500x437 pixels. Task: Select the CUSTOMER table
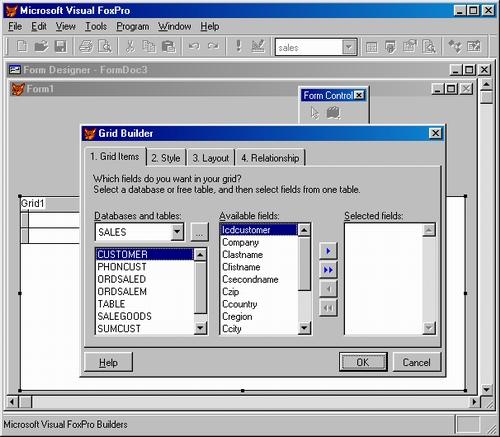pyautogui.click(x=145, y=254)
